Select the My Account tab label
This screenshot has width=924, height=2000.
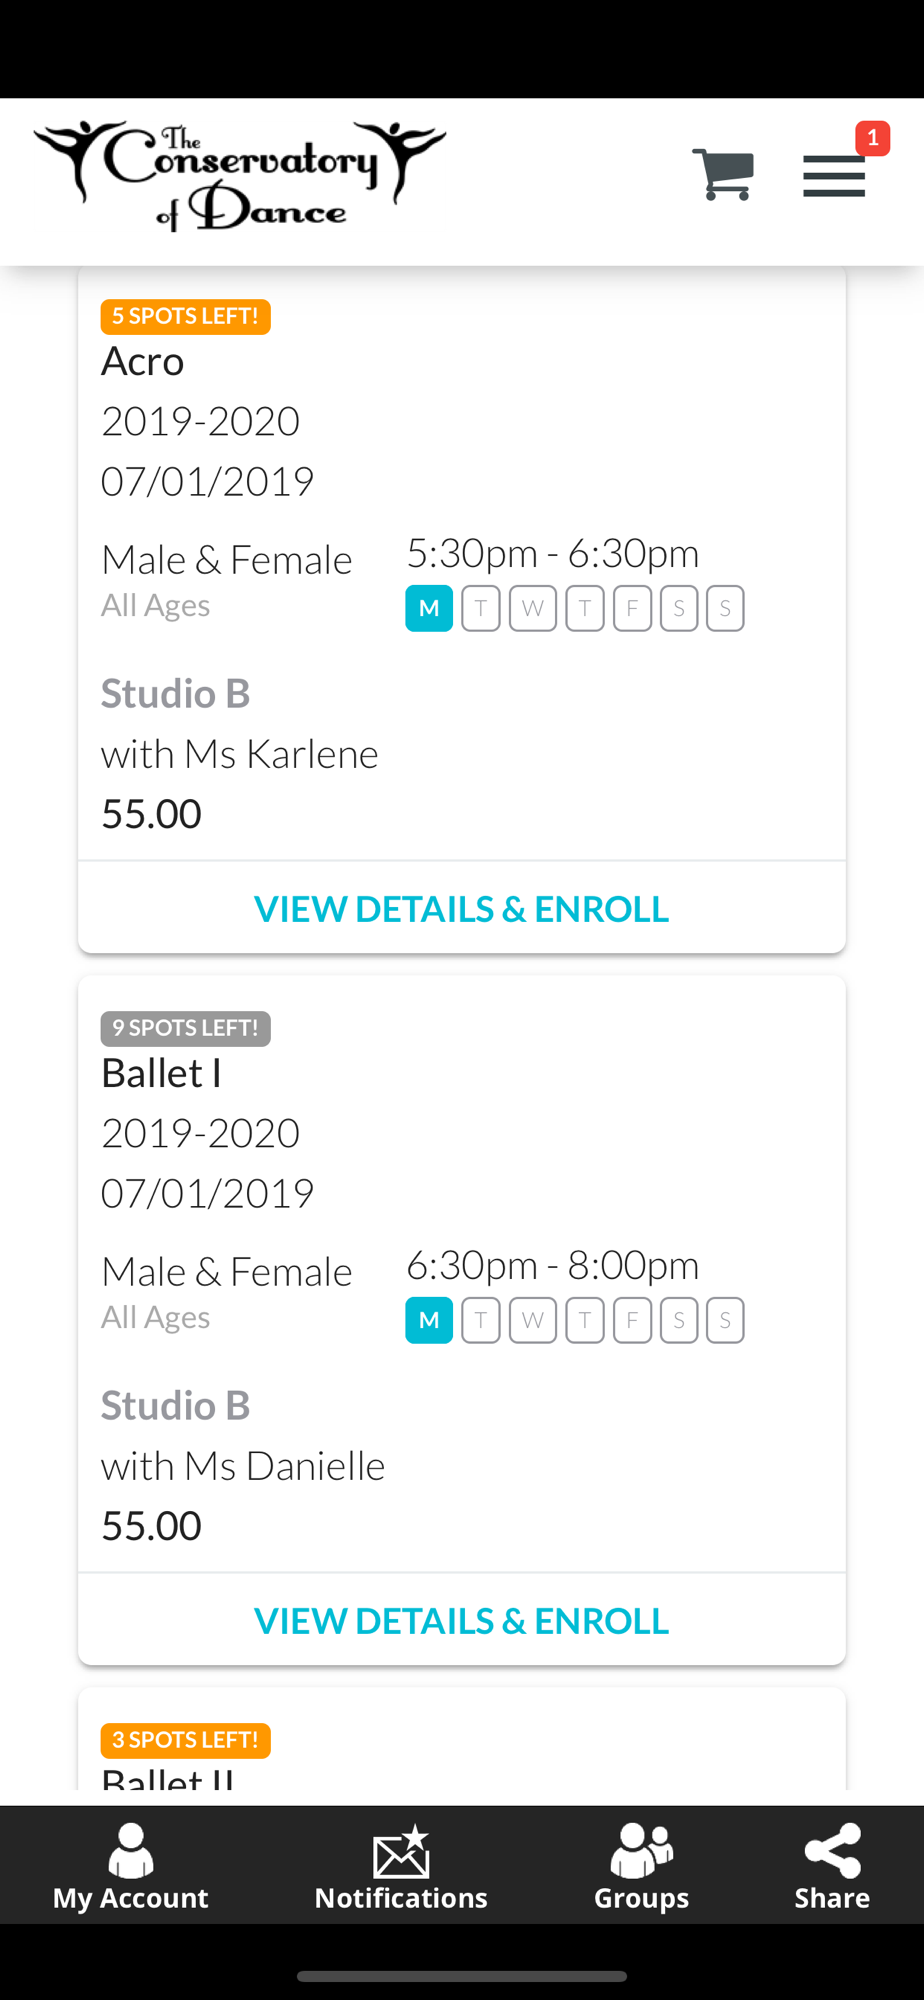coord(131,1898)
